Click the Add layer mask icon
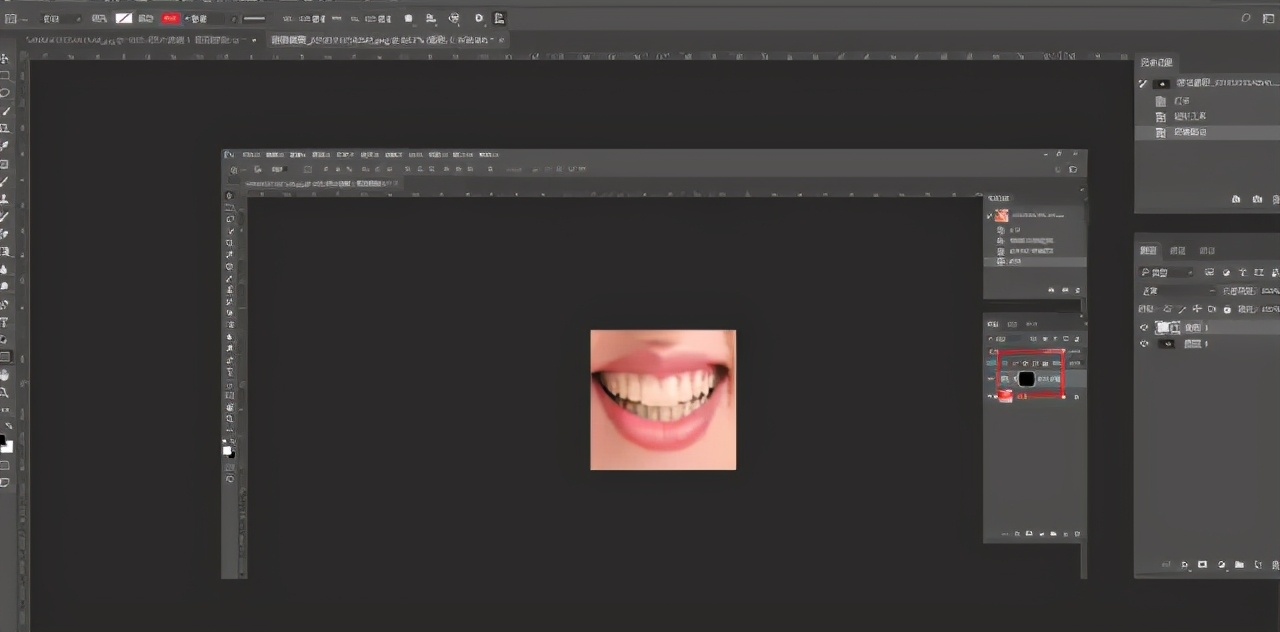 [1202, 565]
